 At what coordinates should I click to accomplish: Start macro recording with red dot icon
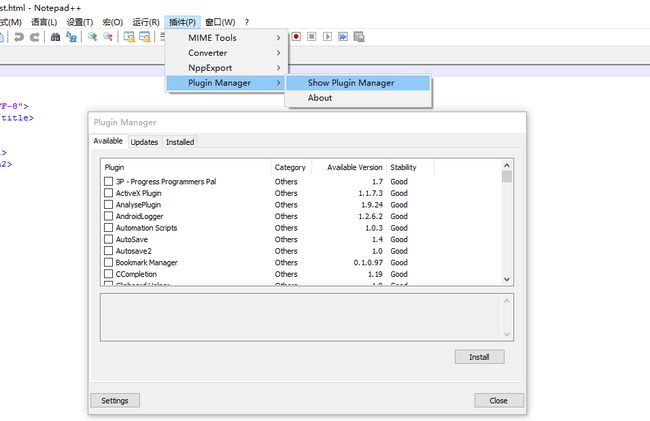pyautogui.click(x=296, y=37)
